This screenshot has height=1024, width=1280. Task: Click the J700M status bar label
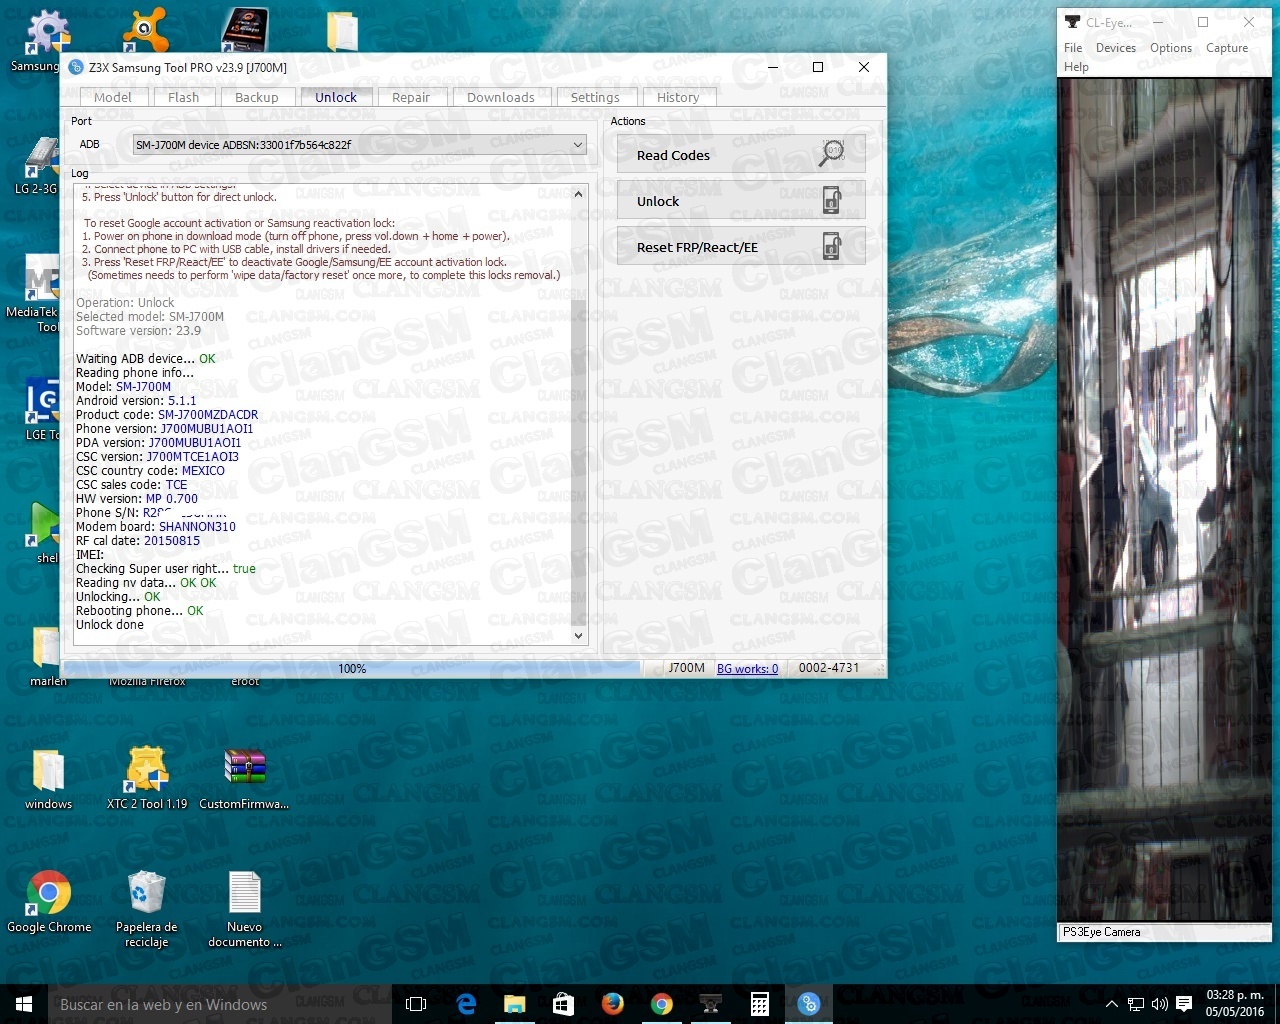686,668
